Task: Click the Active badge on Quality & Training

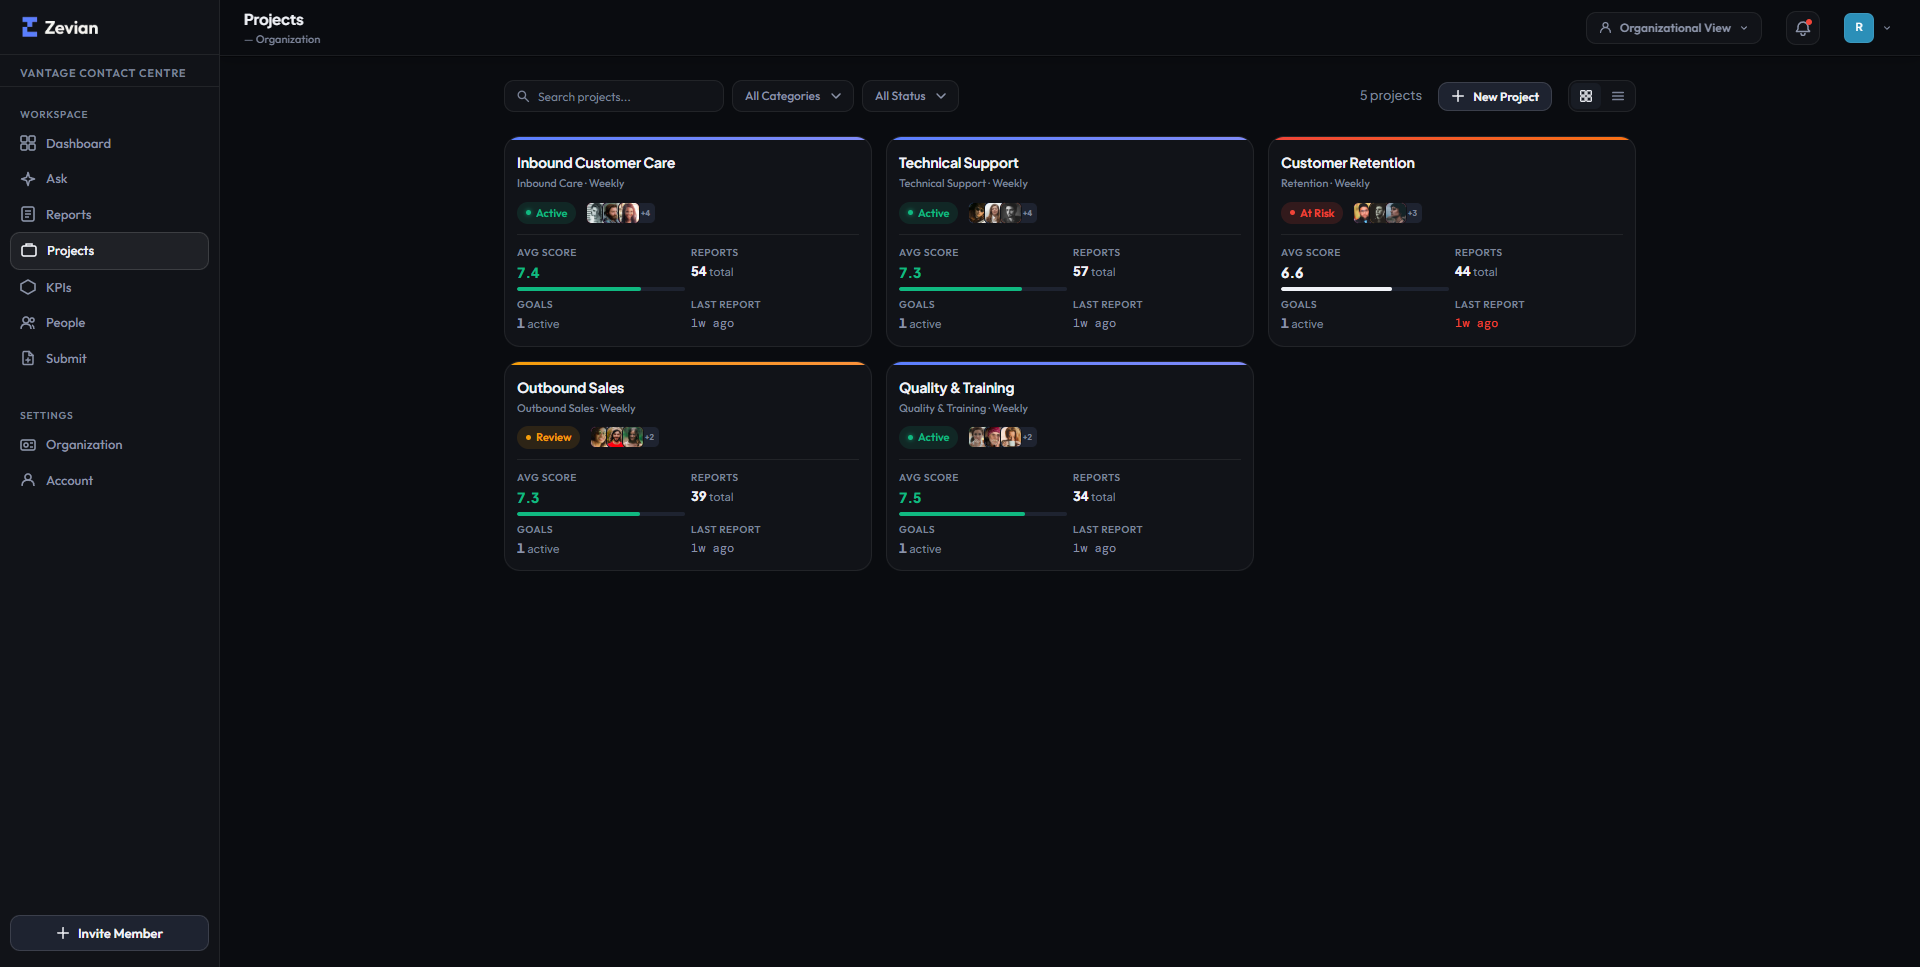Action: point(928,437)
